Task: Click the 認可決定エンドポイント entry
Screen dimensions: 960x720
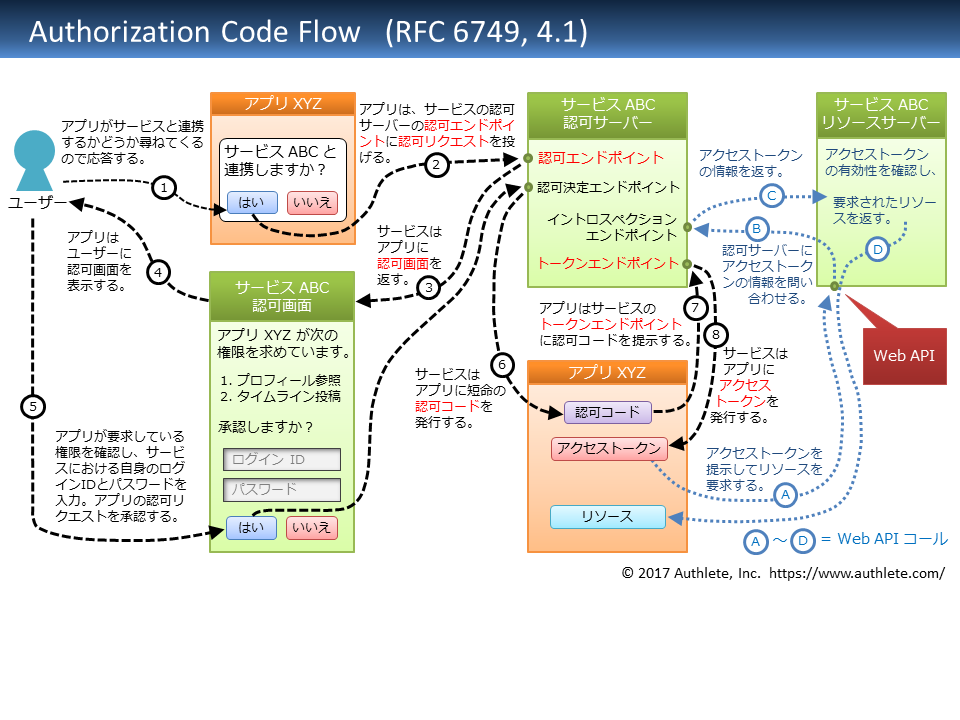Action: tap(609, 187)
